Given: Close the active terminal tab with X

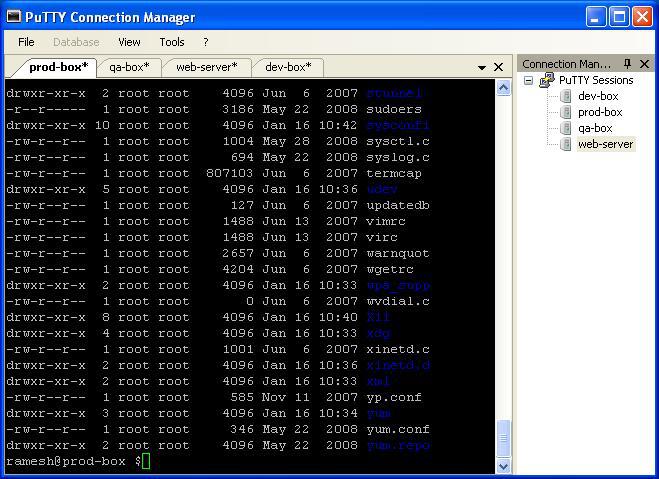Looking at the screenshot, I should coord(499,67).
